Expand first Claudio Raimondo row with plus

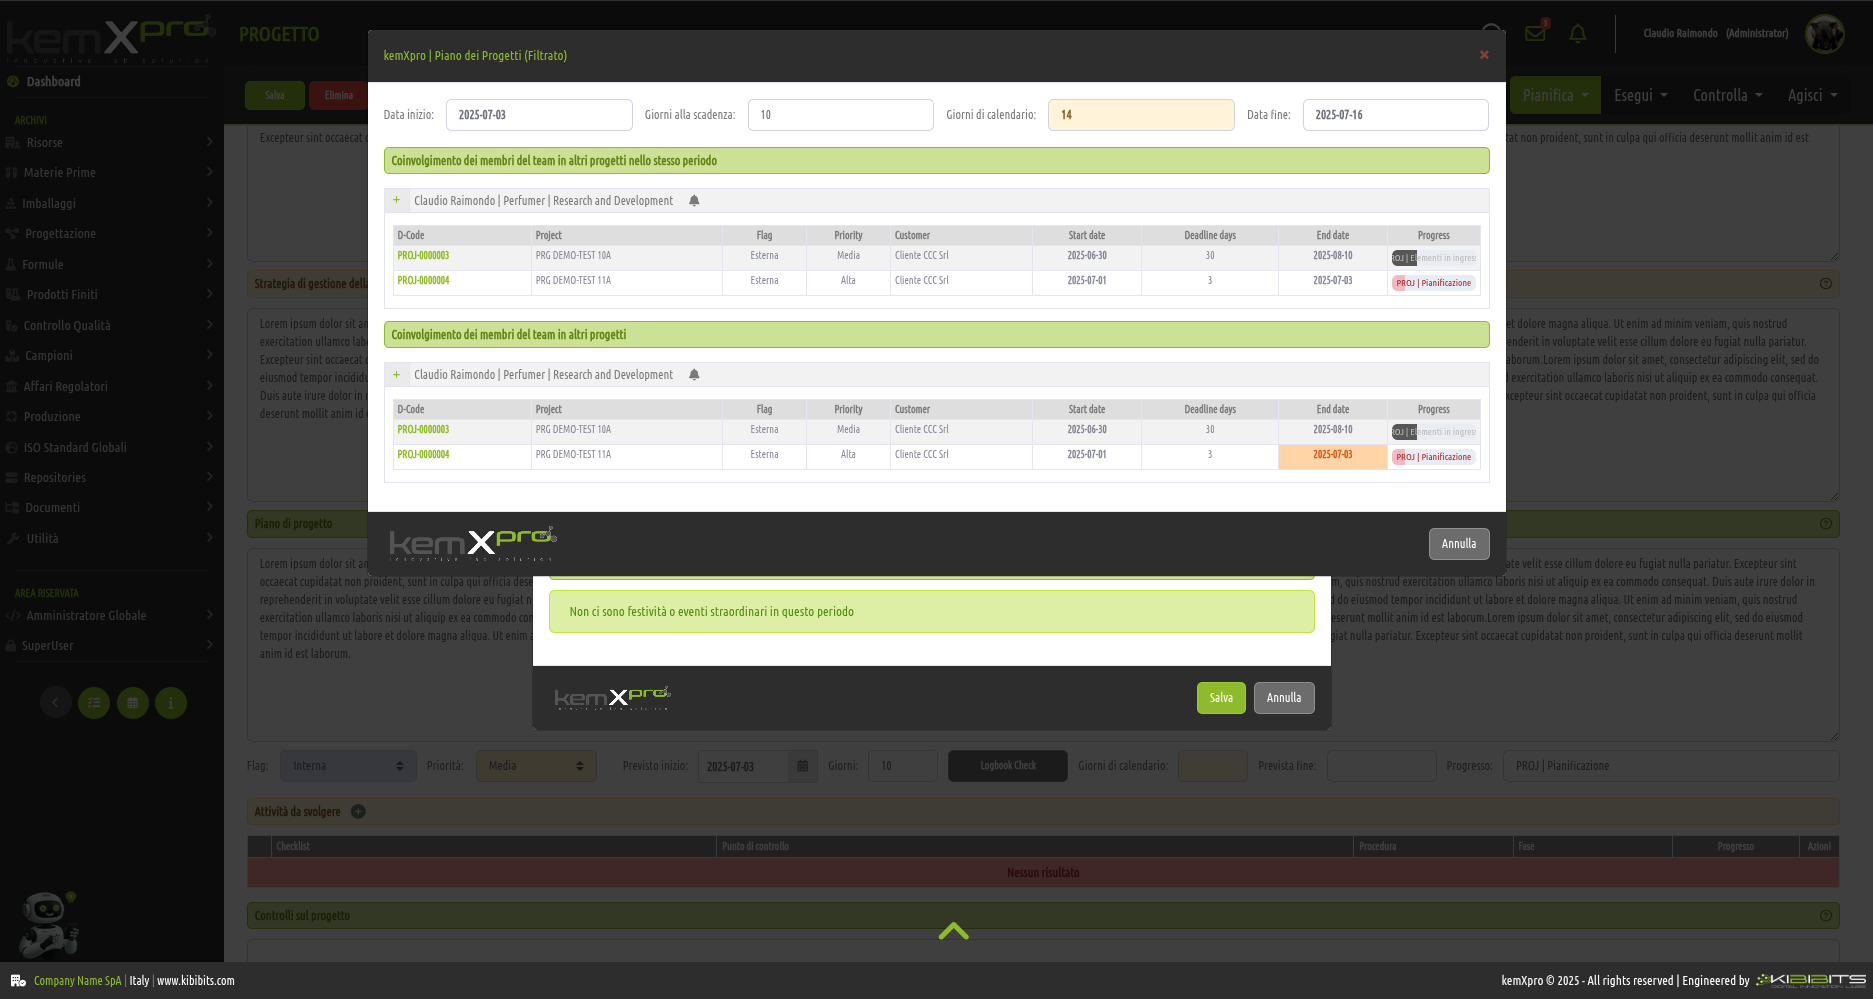[x=397, y=201]
